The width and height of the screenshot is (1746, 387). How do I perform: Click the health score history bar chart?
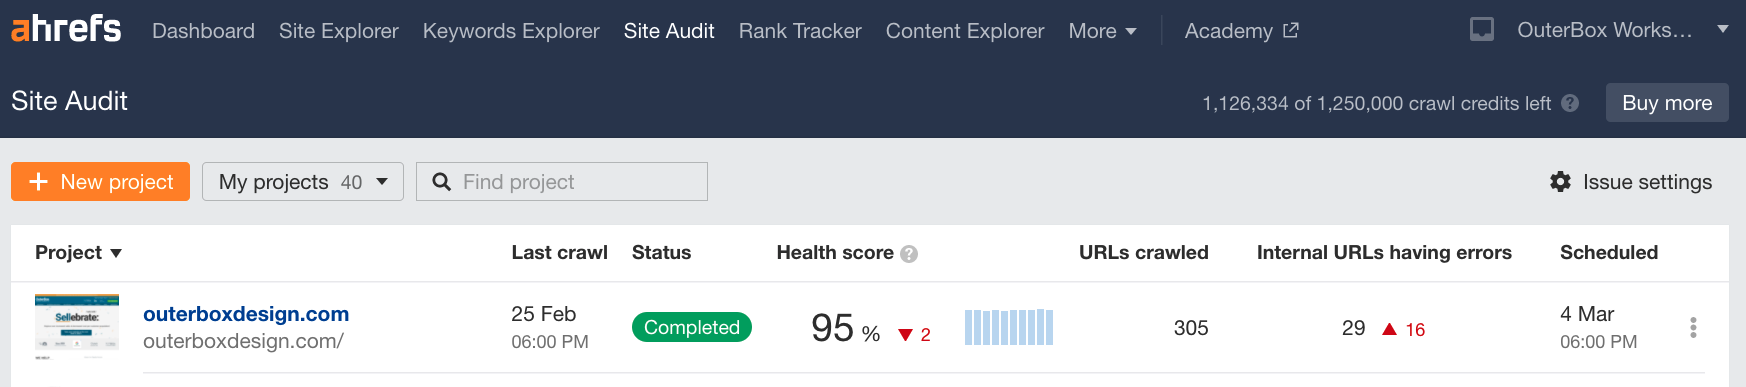(1009, 327)
